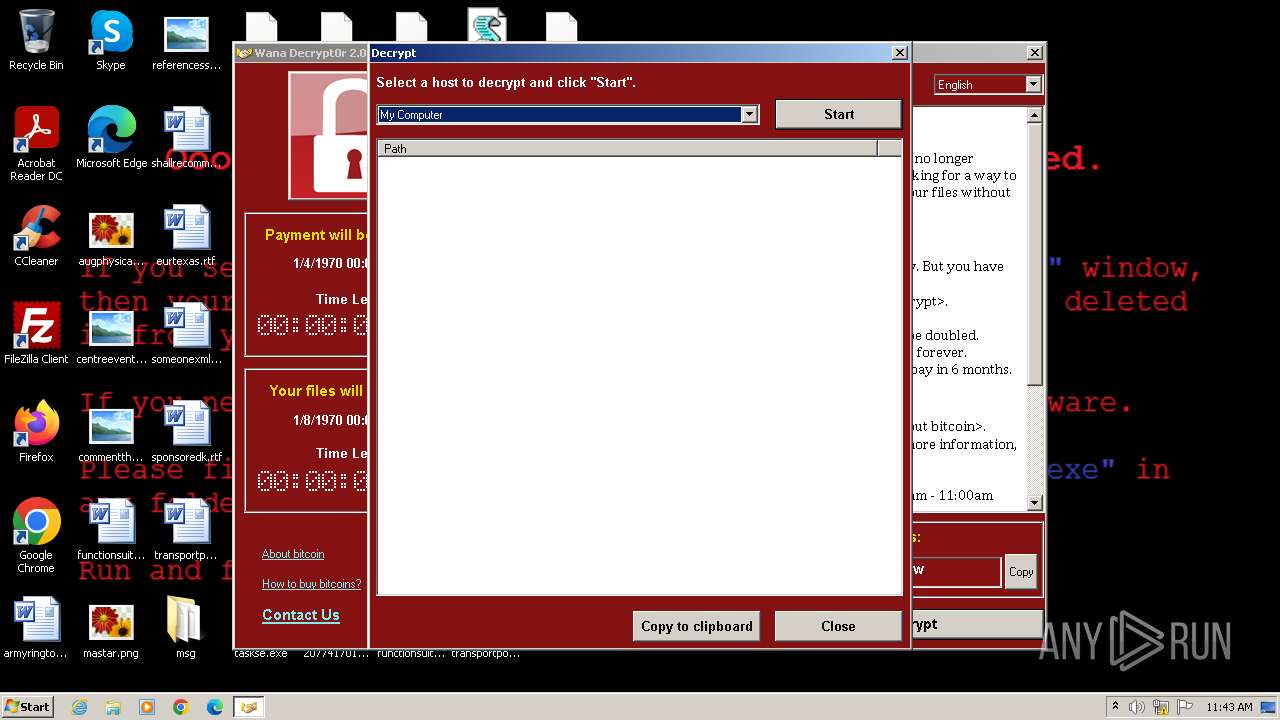Click the action center flag icon
Viewport: 1280px width, 720px height.
pos(1185,707)
